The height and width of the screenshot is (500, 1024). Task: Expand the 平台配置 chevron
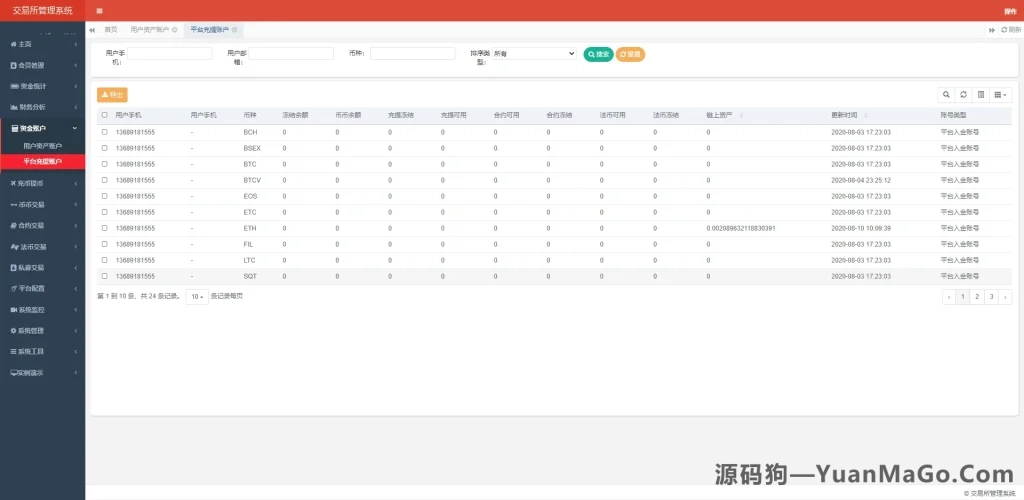point(76,289)
